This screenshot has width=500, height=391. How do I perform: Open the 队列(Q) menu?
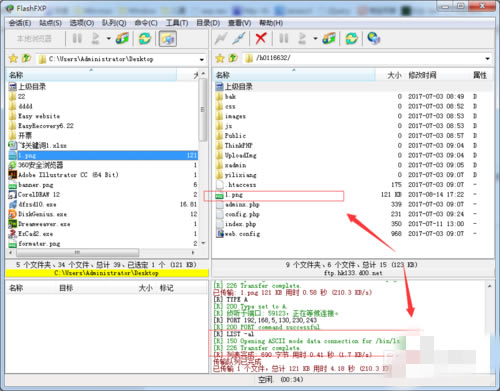(x=114, y=23)
